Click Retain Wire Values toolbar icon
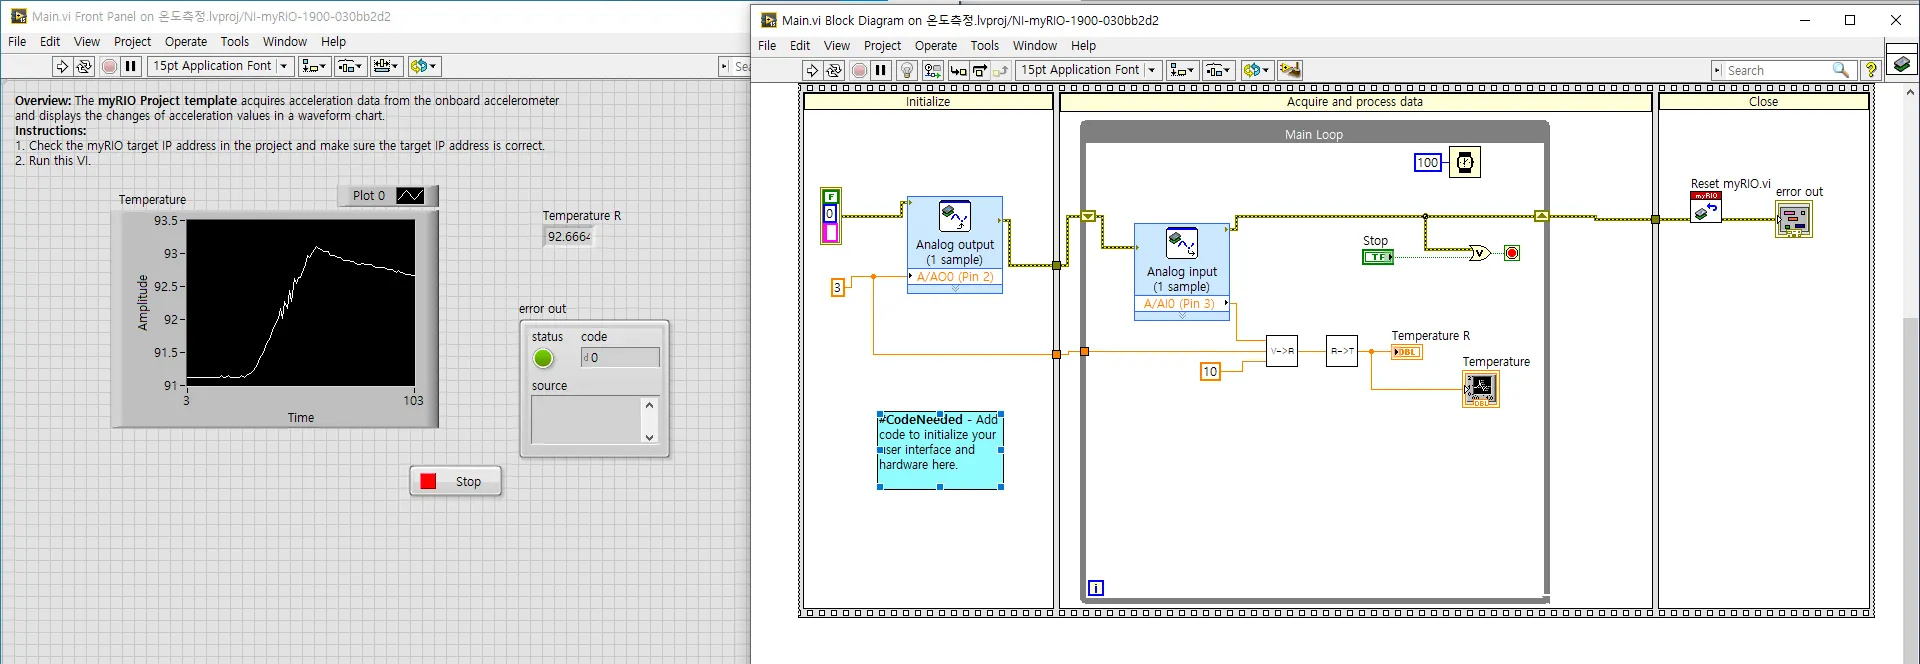Image resolution: width=1920 pixels, height=664 pixels. click(x=932, y=70)
